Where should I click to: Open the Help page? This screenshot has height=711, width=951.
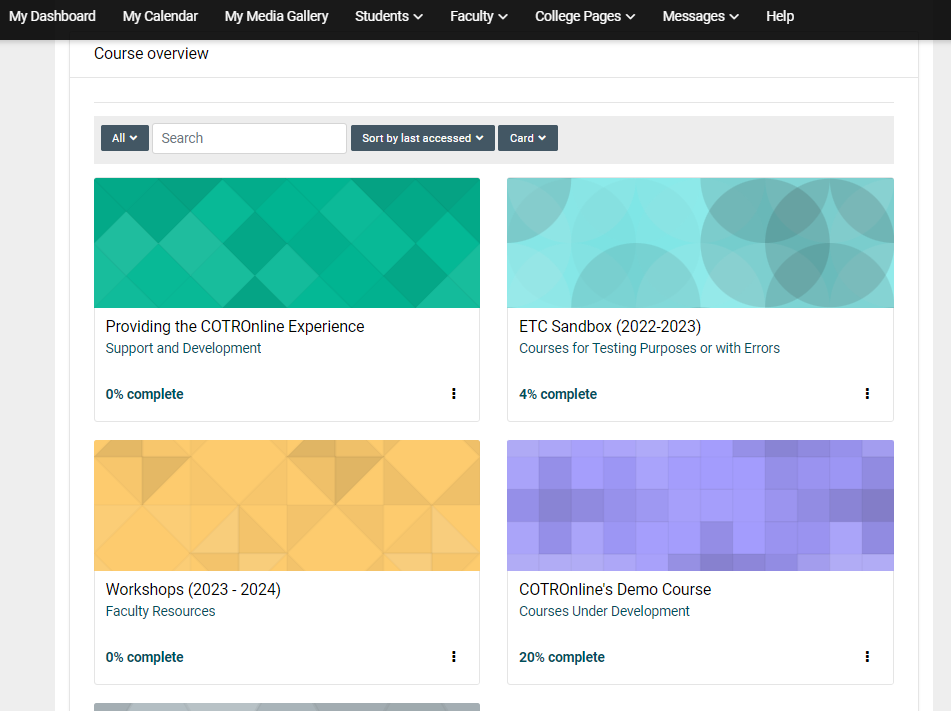[780, 16]
